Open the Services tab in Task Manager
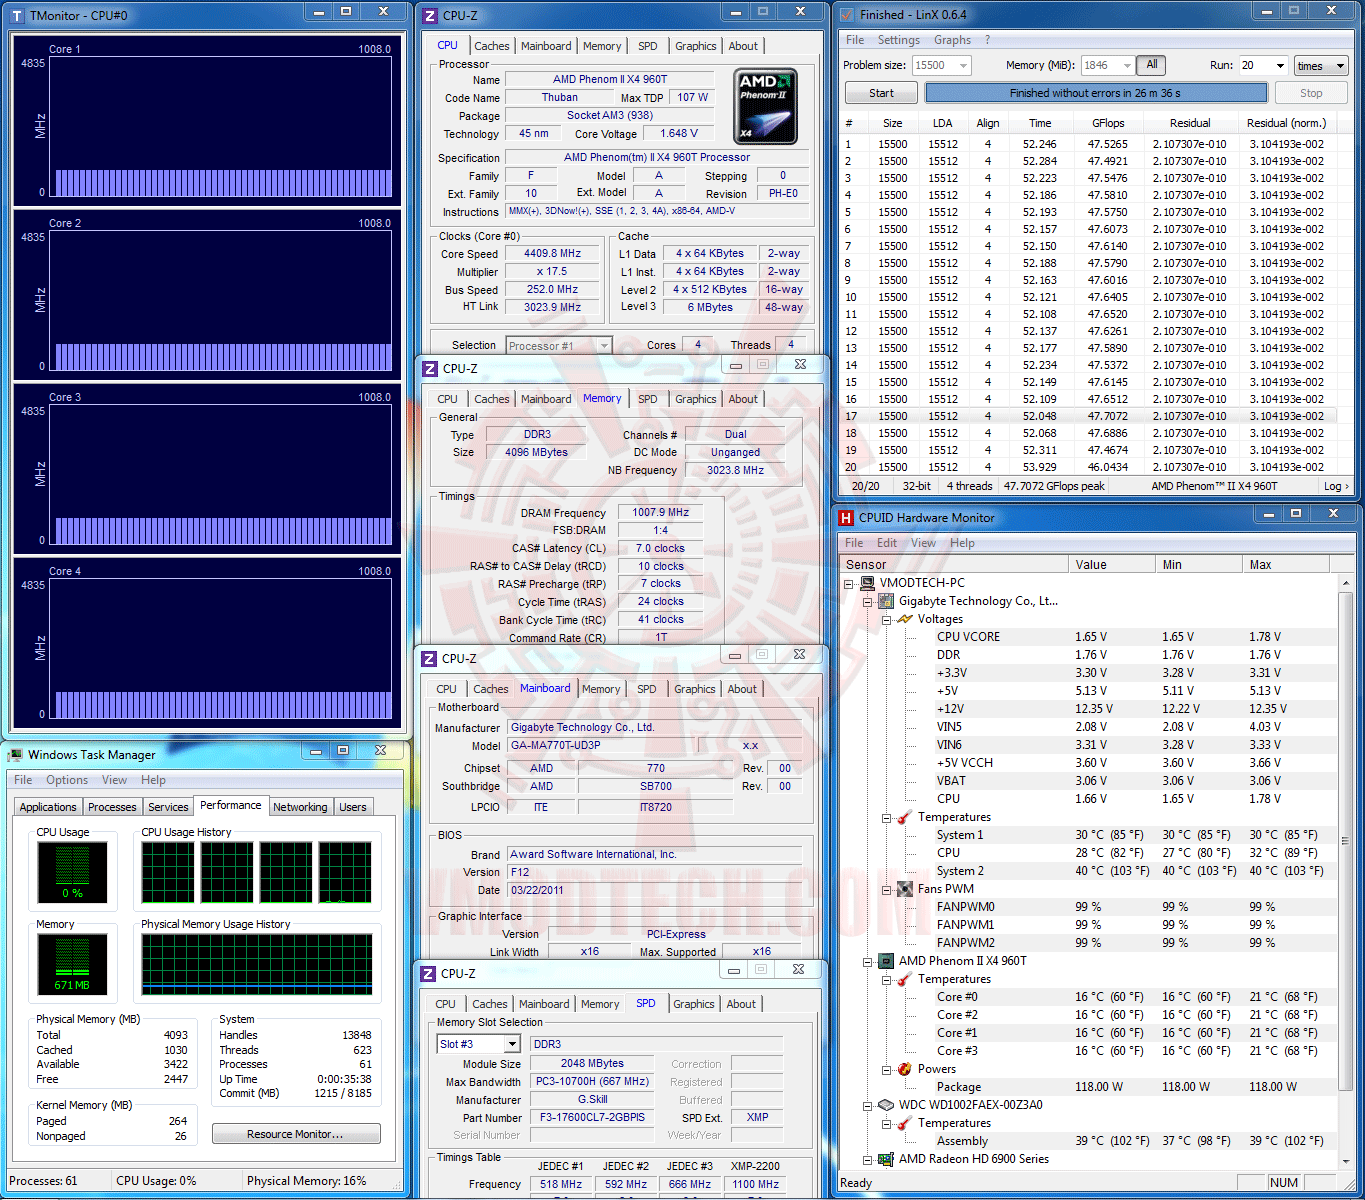The image size is (1365, 1200). (168, 807)
